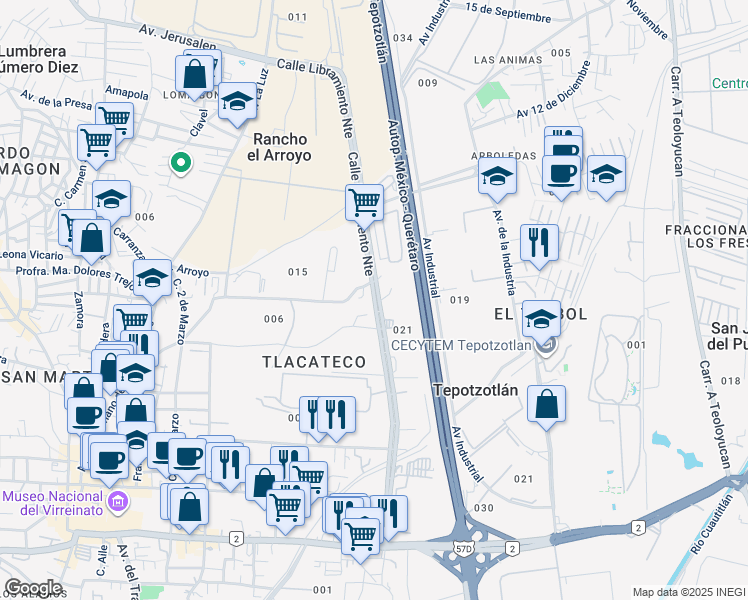Open the Google logo link
This screenshot has width=748, height=600.
pos(33,589)
